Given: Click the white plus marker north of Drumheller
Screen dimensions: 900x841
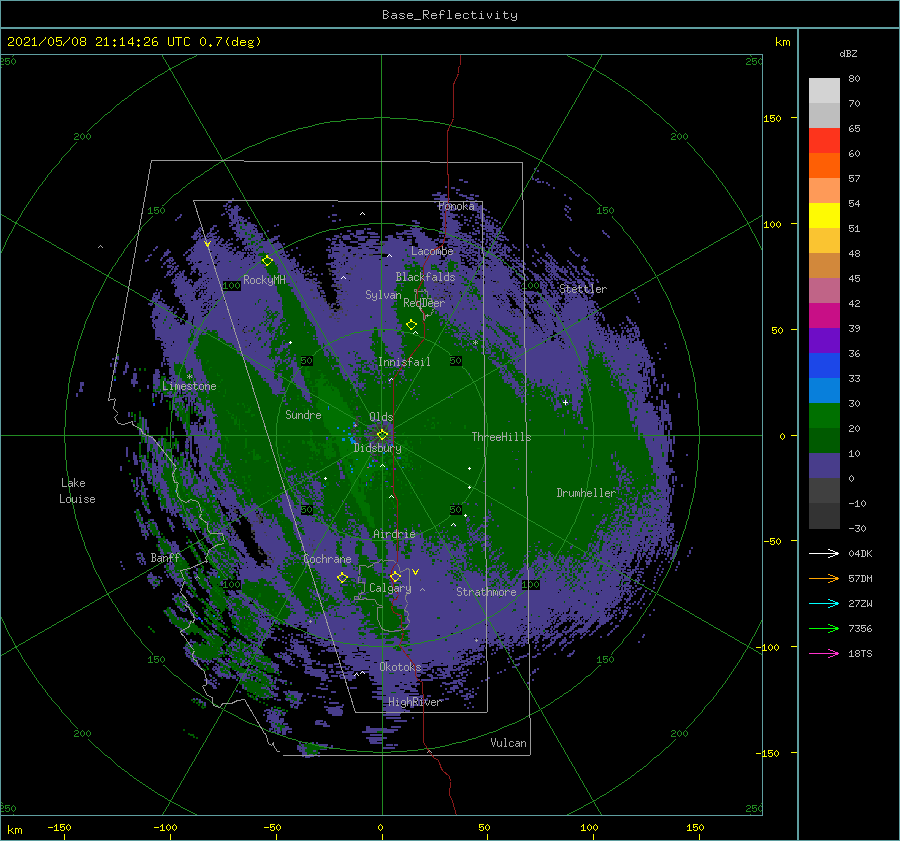Looking at the screenshot, I should pyautogui.click(x=565, y=402).
